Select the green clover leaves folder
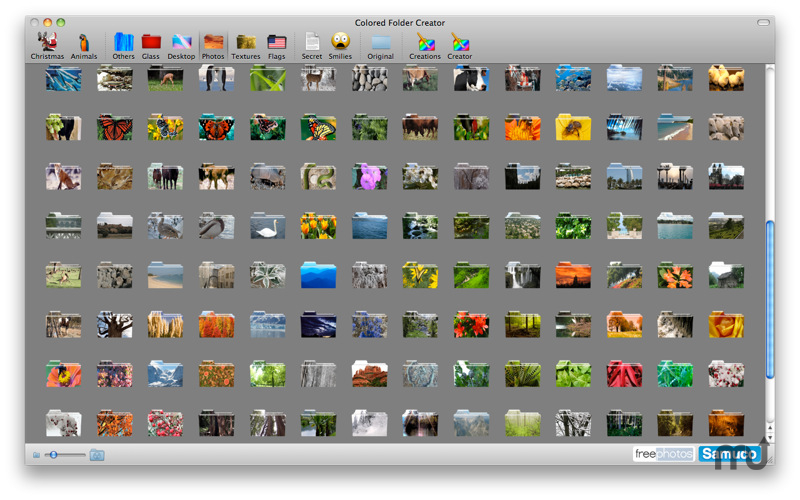This screenshot has width=800, height=500. [x=573, y=374]
